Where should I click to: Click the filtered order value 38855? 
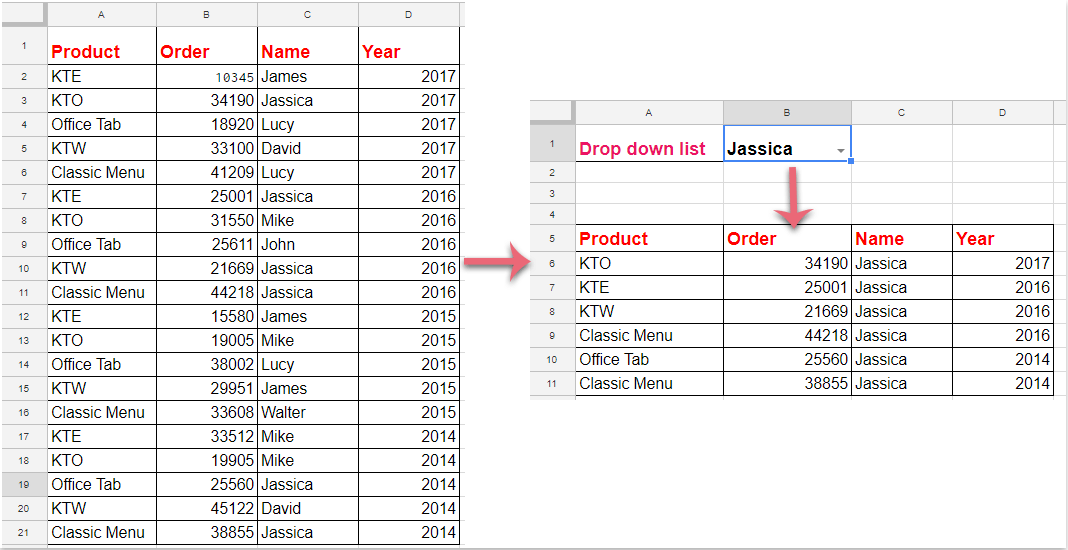[x=787, y=384]
